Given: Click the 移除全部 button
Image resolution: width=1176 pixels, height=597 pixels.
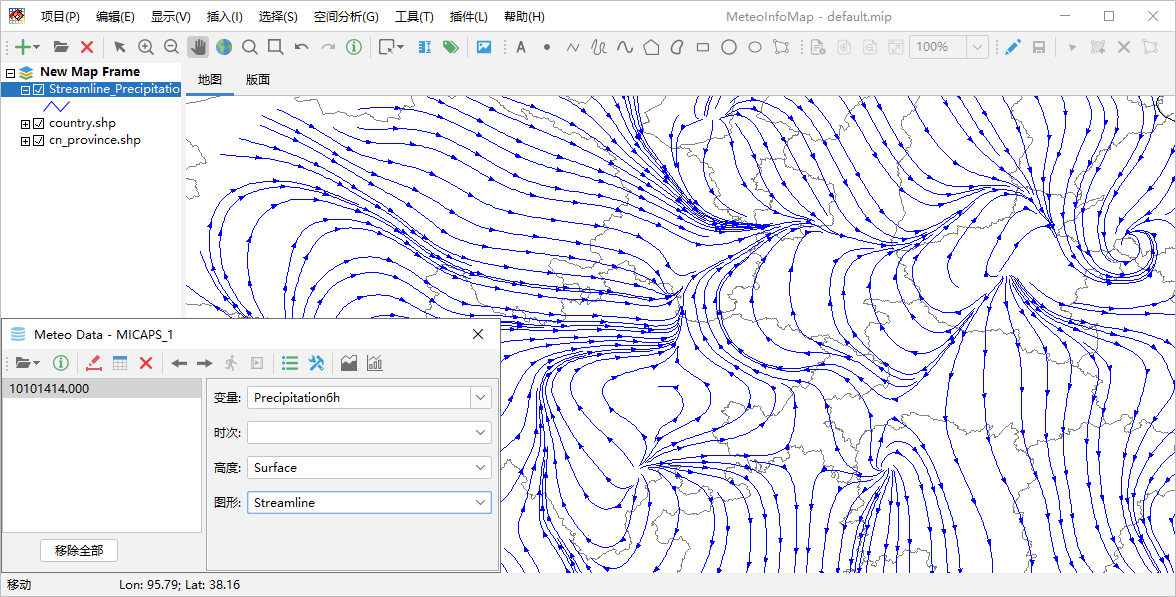Looking at the screenshot, I should pyautogui.click(x=79, y=550).
